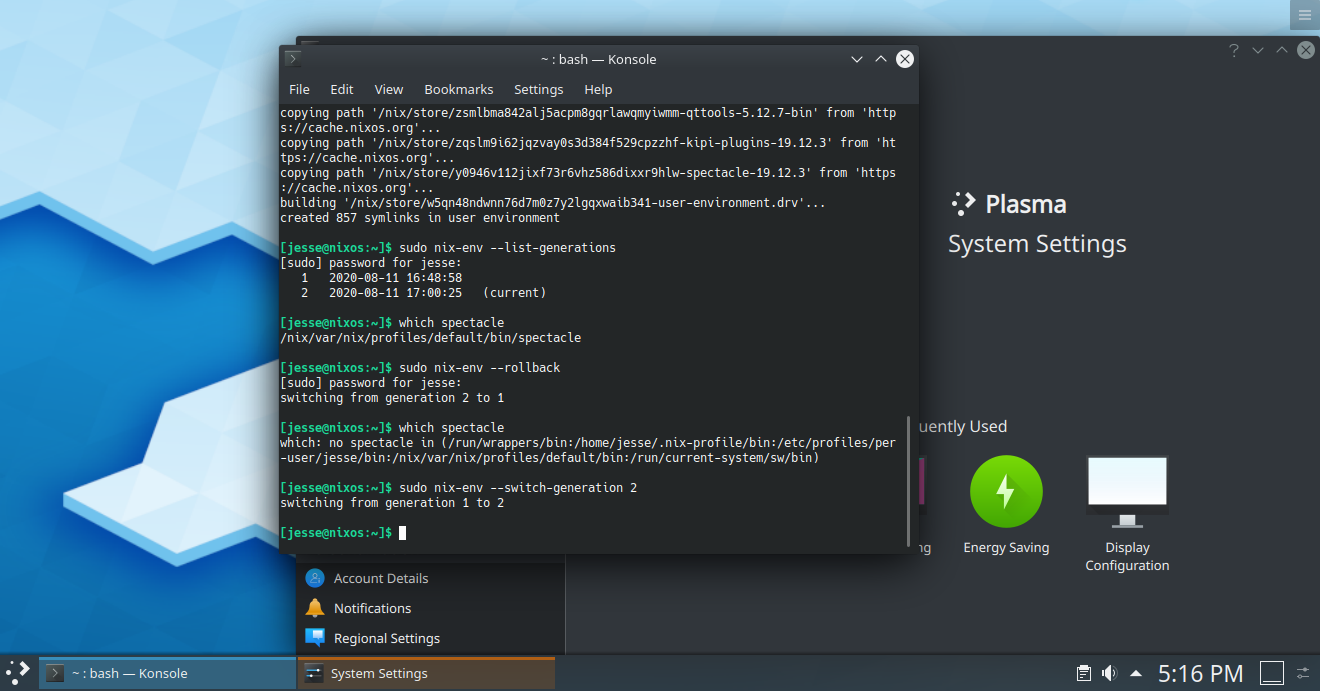Click the Account Details user icon
Image resolution: width=1320 pixels, height=691 pixels.
click(315, 578)
